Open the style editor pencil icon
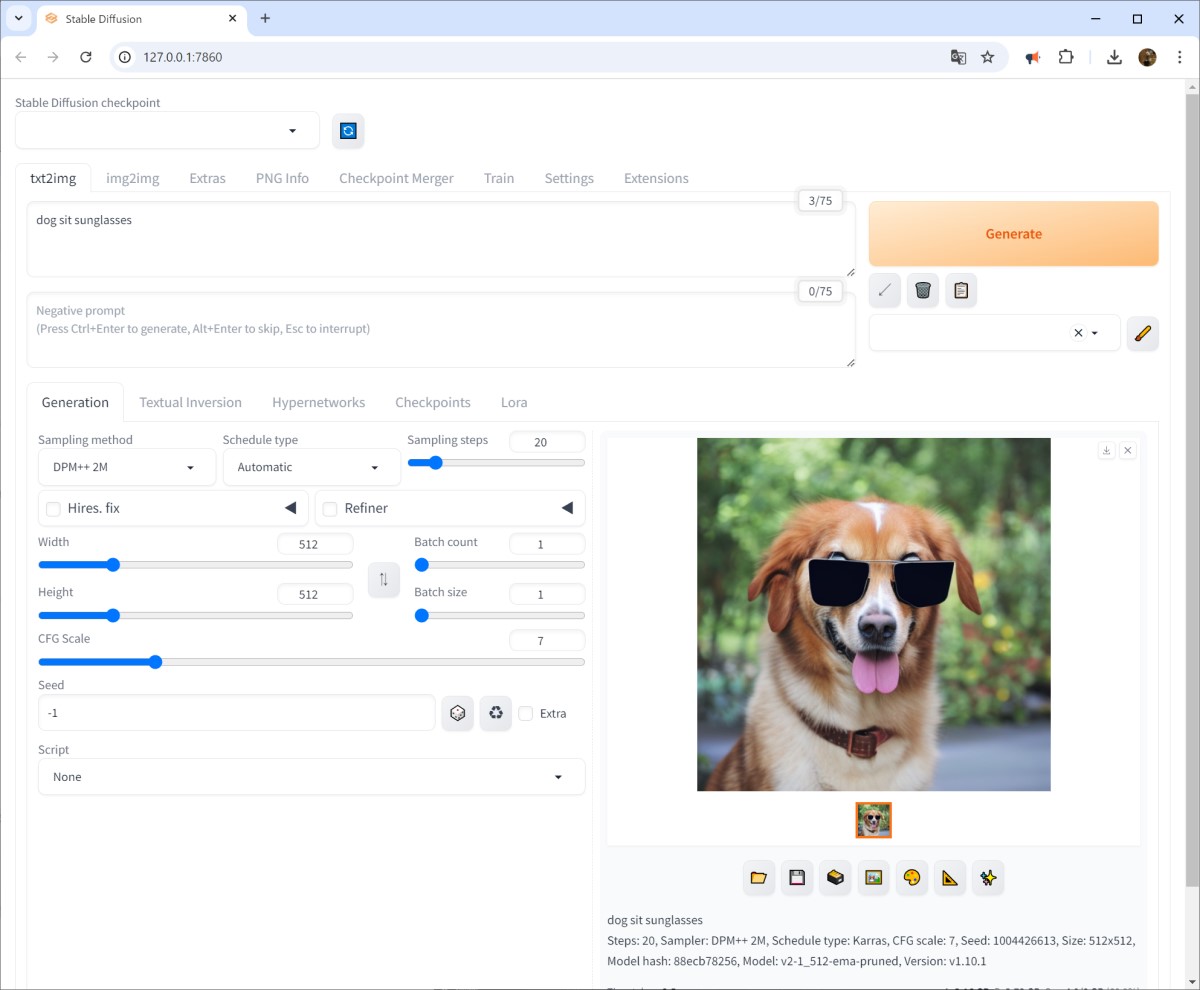Screen dimensions: 1200x990 (1143, 333)
